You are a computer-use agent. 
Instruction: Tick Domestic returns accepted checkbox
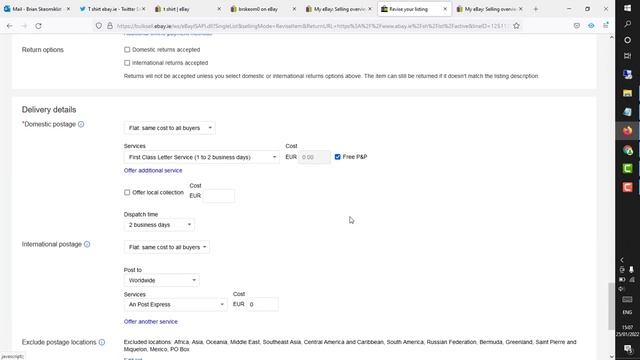click(127, 49)
